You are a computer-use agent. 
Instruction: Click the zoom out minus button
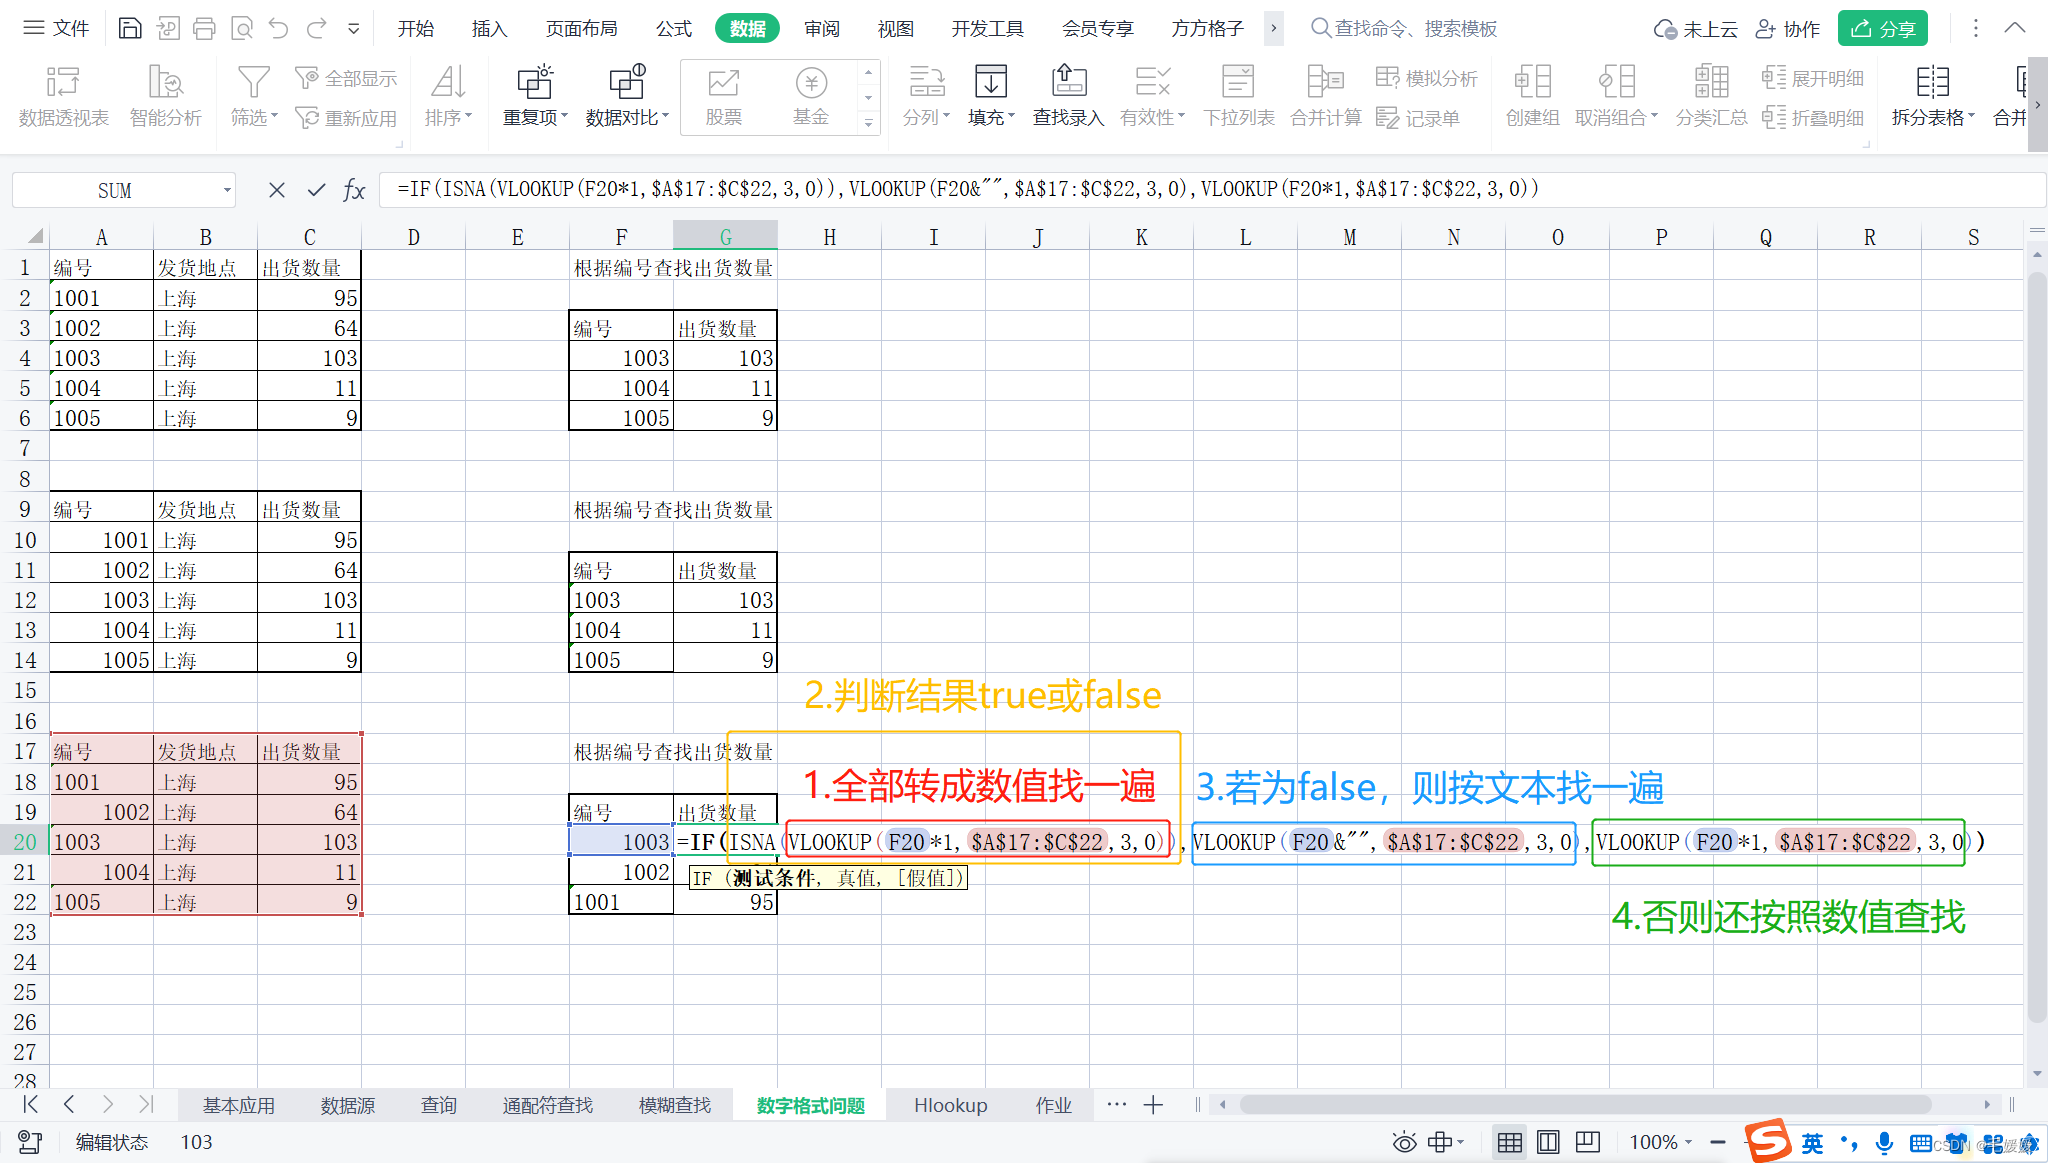(x=1718, y=1142)
